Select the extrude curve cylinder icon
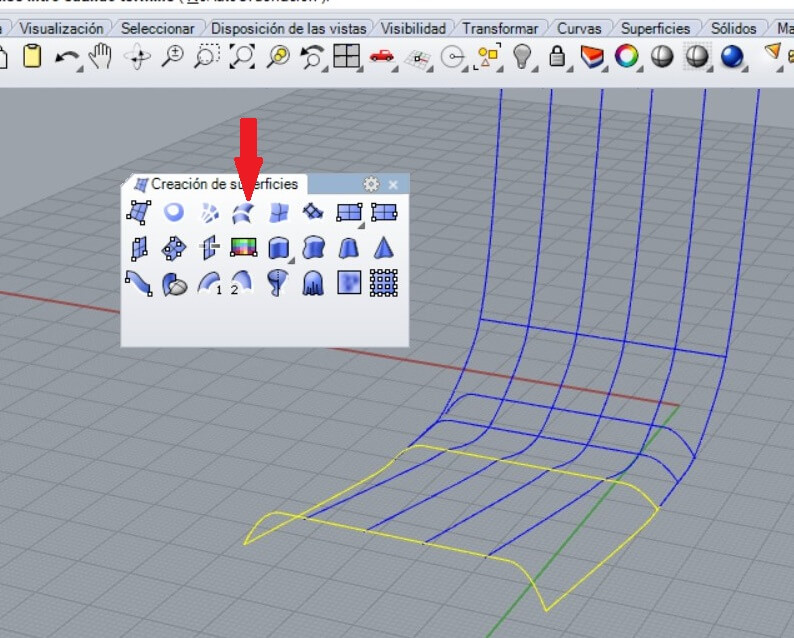794x638 pixels. [x=279, y=248]
